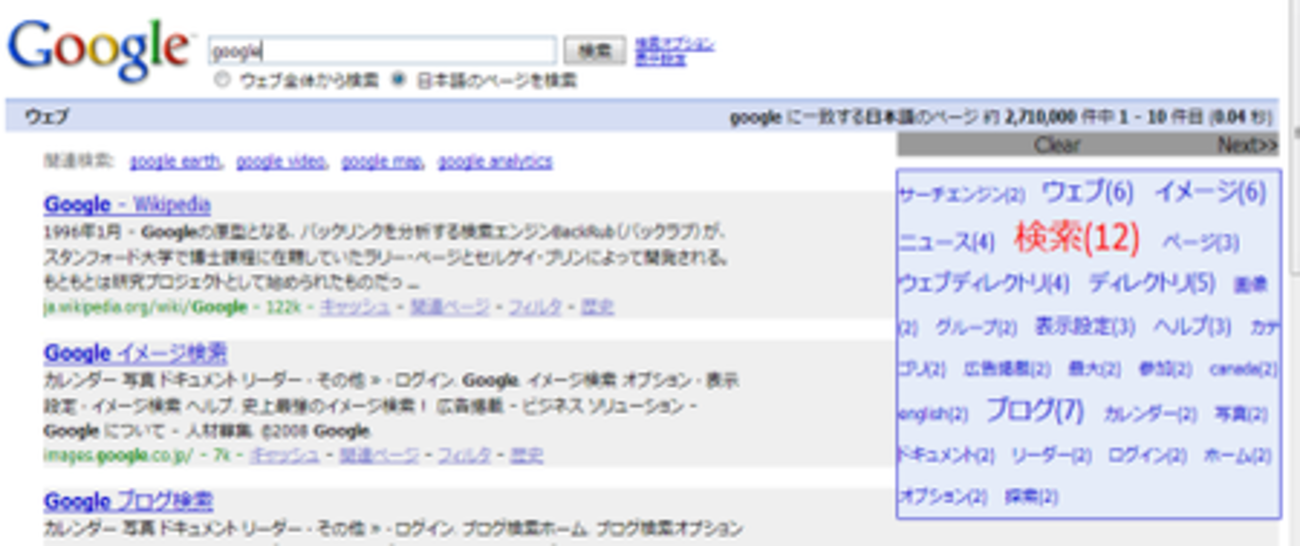Select tag ログイン(2)
The height and width of the screenshot is (546, 1300).
pos(1147,455)
